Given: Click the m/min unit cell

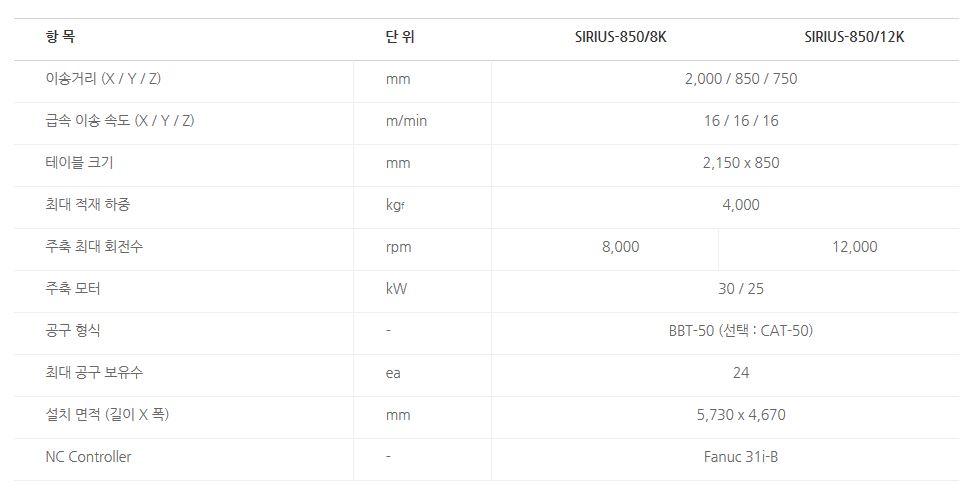Looking at the screenshot, I should point(406,121).
